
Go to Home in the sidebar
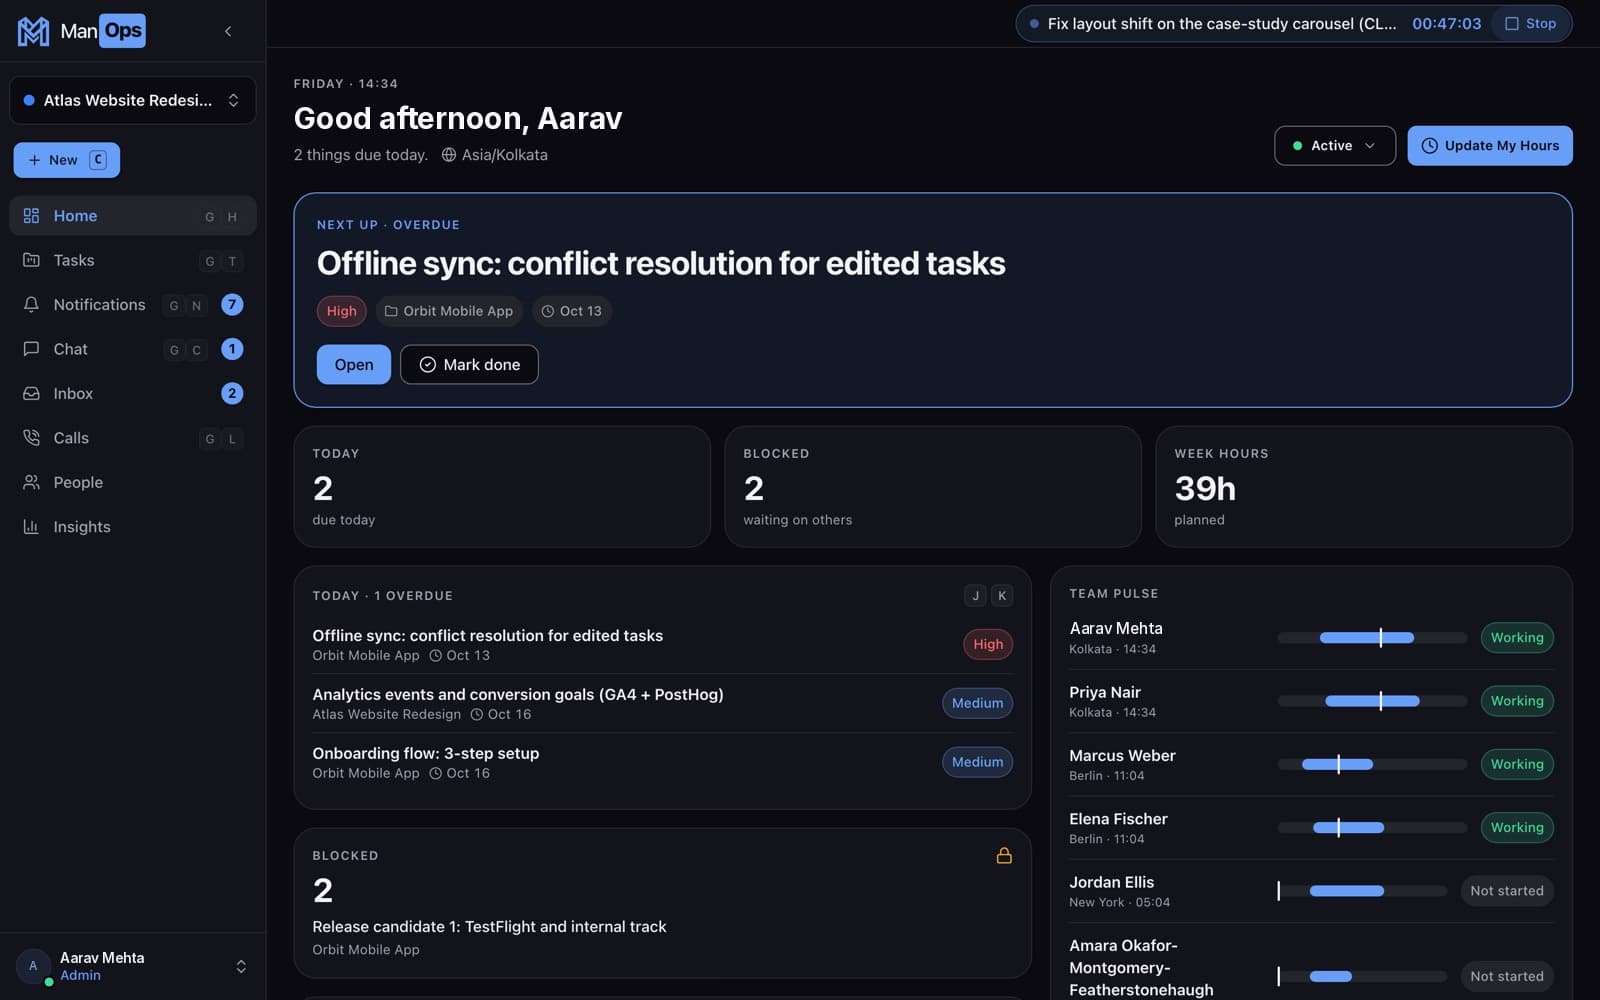[132, 216]
